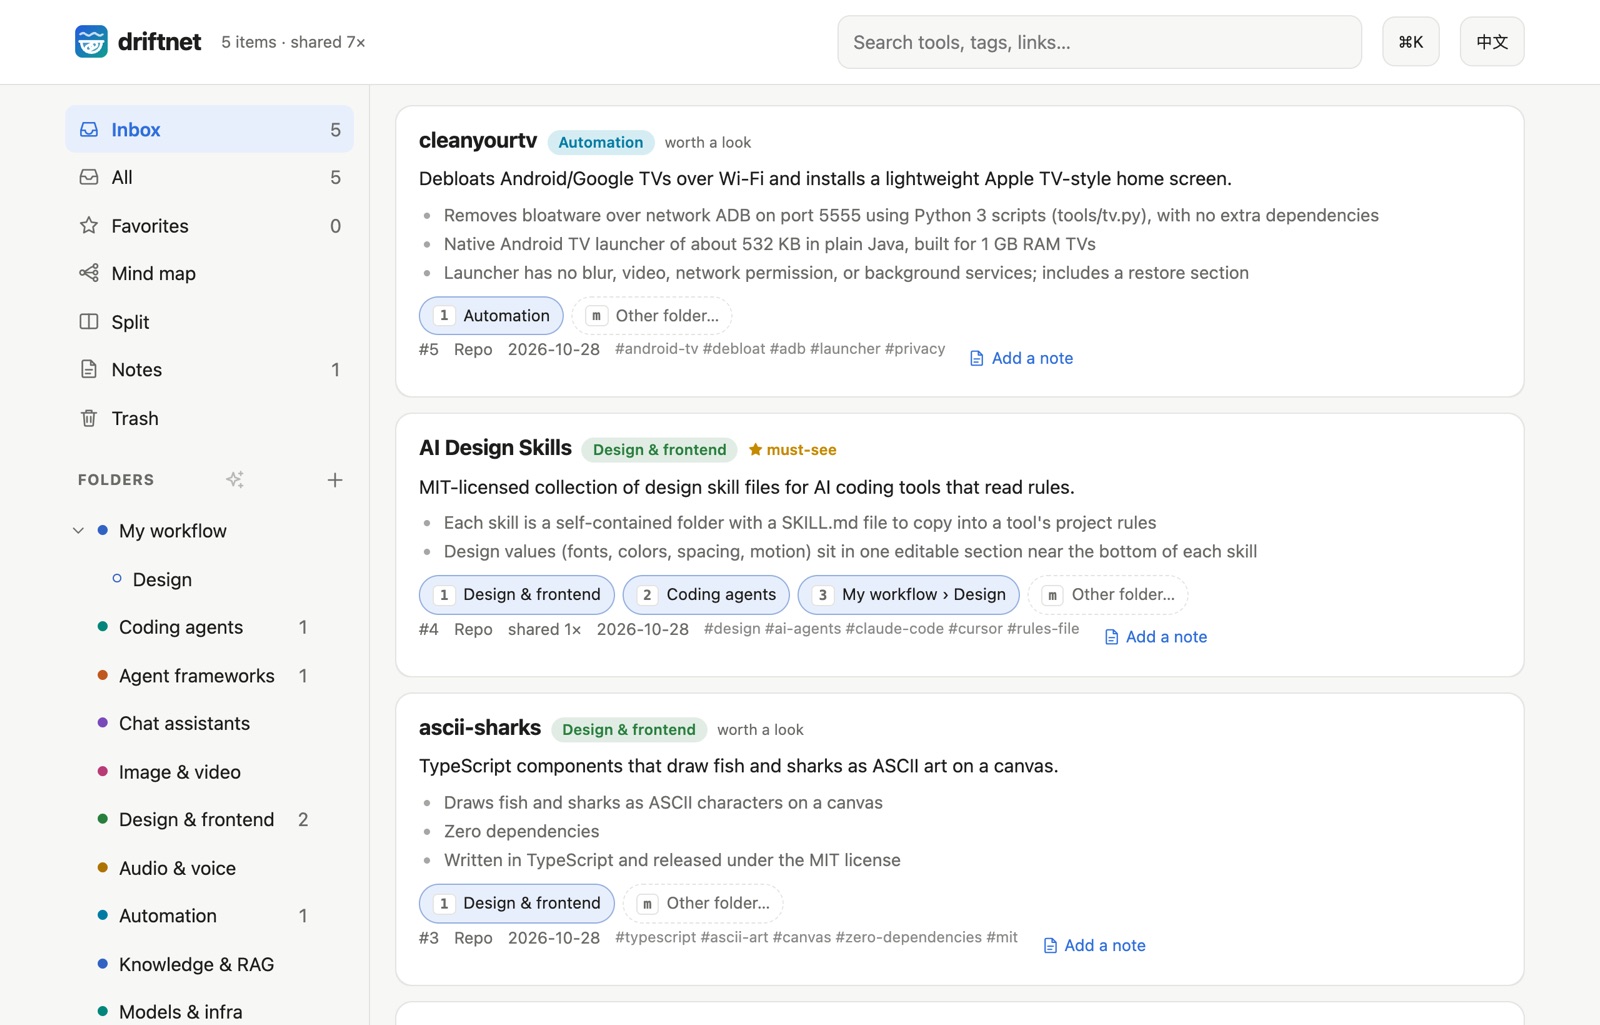1600x1025 pixels.
Task: File cleanyourtv into Automation folder chip
Action: (x=491, y=316)
